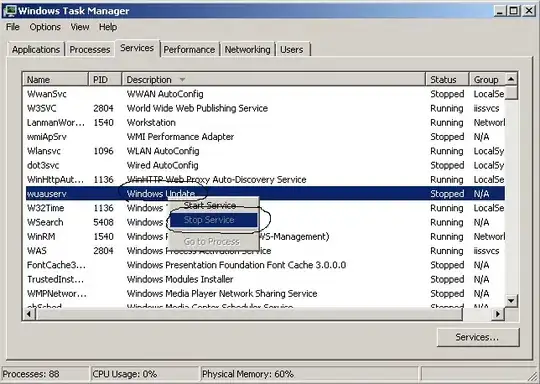Open the Options menu
The image size is (540, 384).
[x=45, y=27]
